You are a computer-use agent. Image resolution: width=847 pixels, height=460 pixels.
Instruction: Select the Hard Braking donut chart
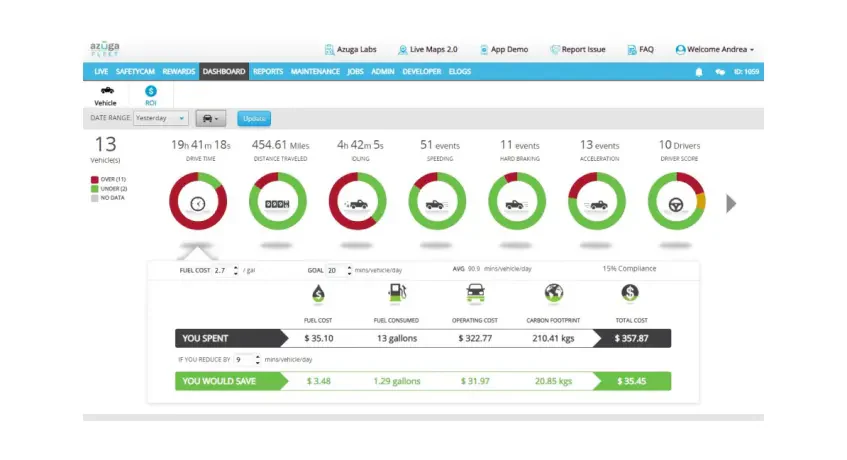click(517, 202)
